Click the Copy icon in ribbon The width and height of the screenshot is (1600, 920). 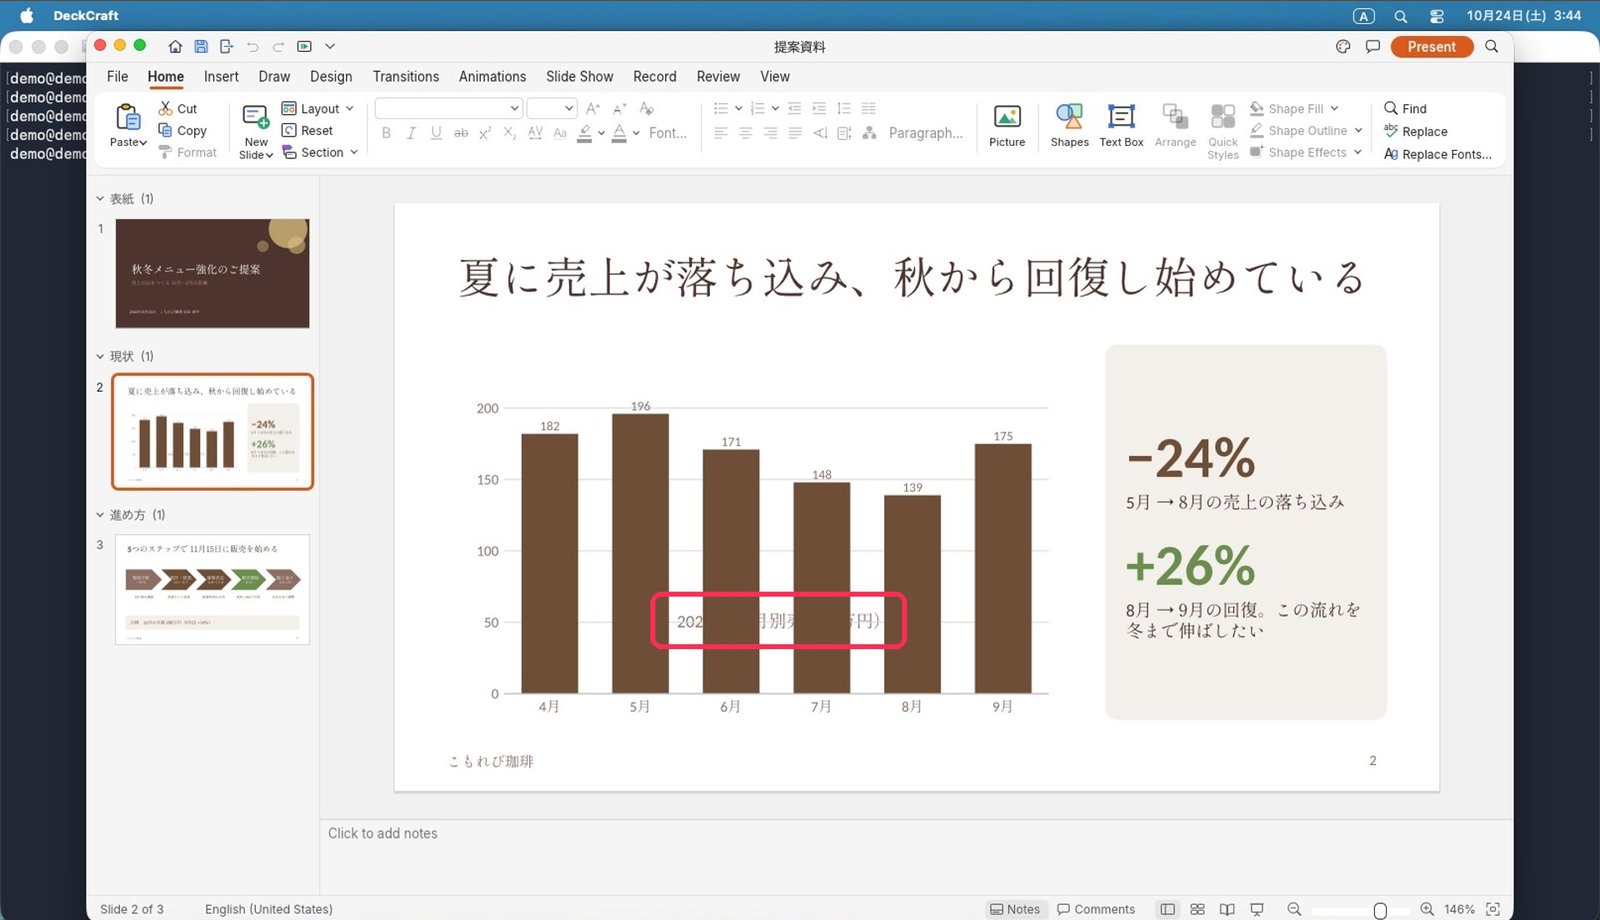pyautogui.click(x=166, y=130)
